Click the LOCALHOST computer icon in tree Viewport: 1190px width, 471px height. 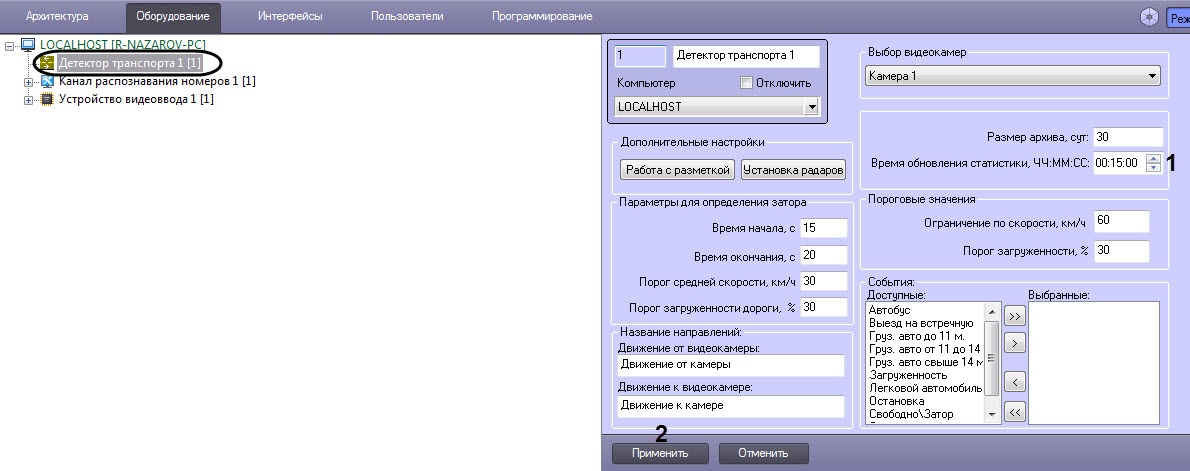pyautogui.click(x=28, y=45)
